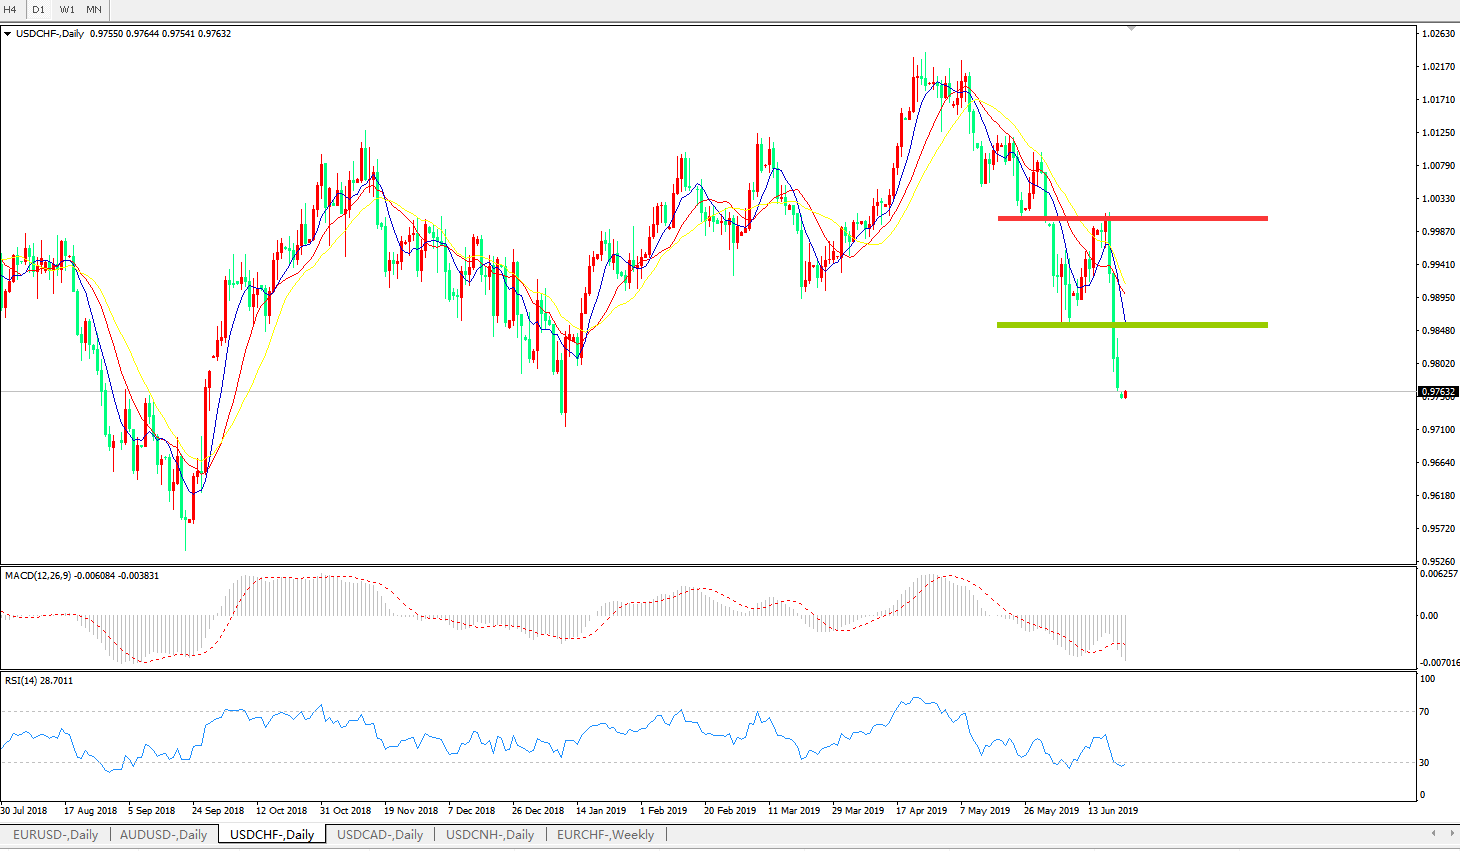
Task: Switch chart to MN monthly timeframe
Action: coord(94,9)
